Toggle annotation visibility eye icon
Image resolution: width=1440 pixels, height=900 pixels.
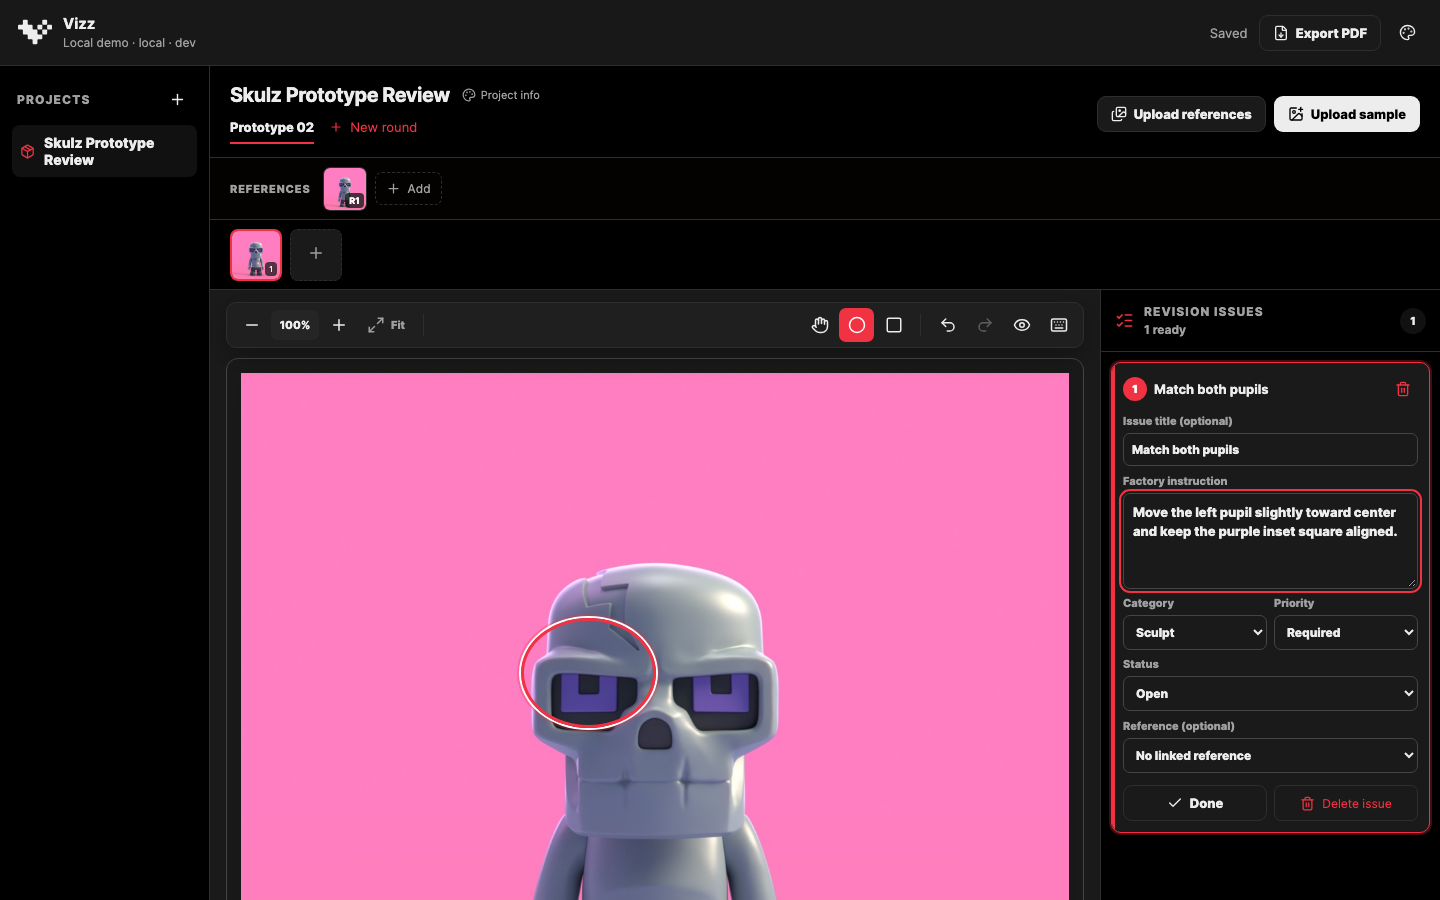[1022, 325]
